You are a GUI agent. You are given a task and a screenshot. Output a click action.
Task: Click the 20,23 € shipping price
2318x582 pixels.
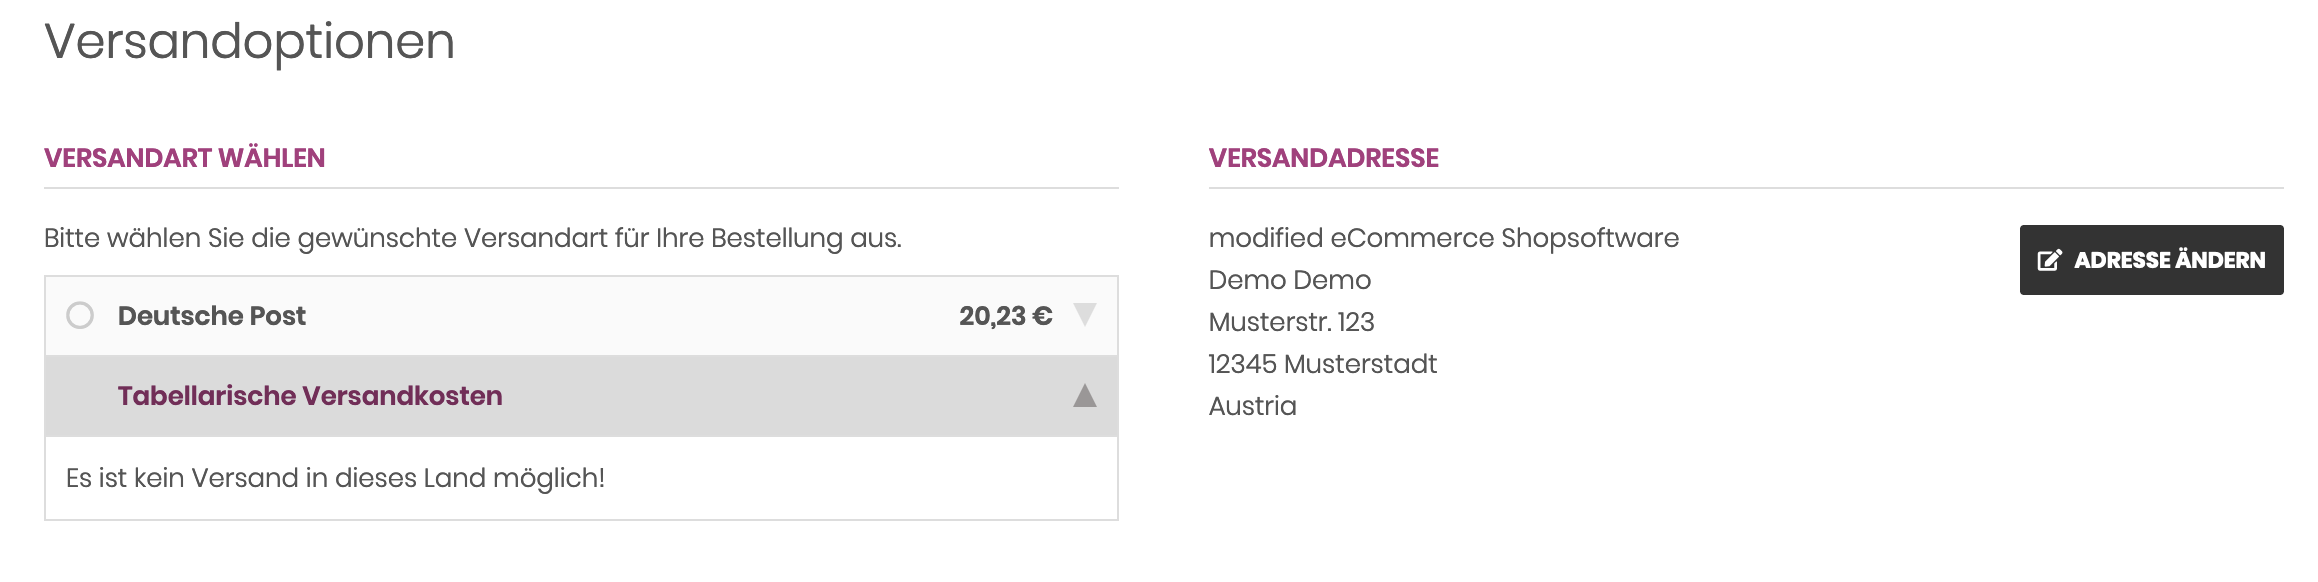[1005, 316]
